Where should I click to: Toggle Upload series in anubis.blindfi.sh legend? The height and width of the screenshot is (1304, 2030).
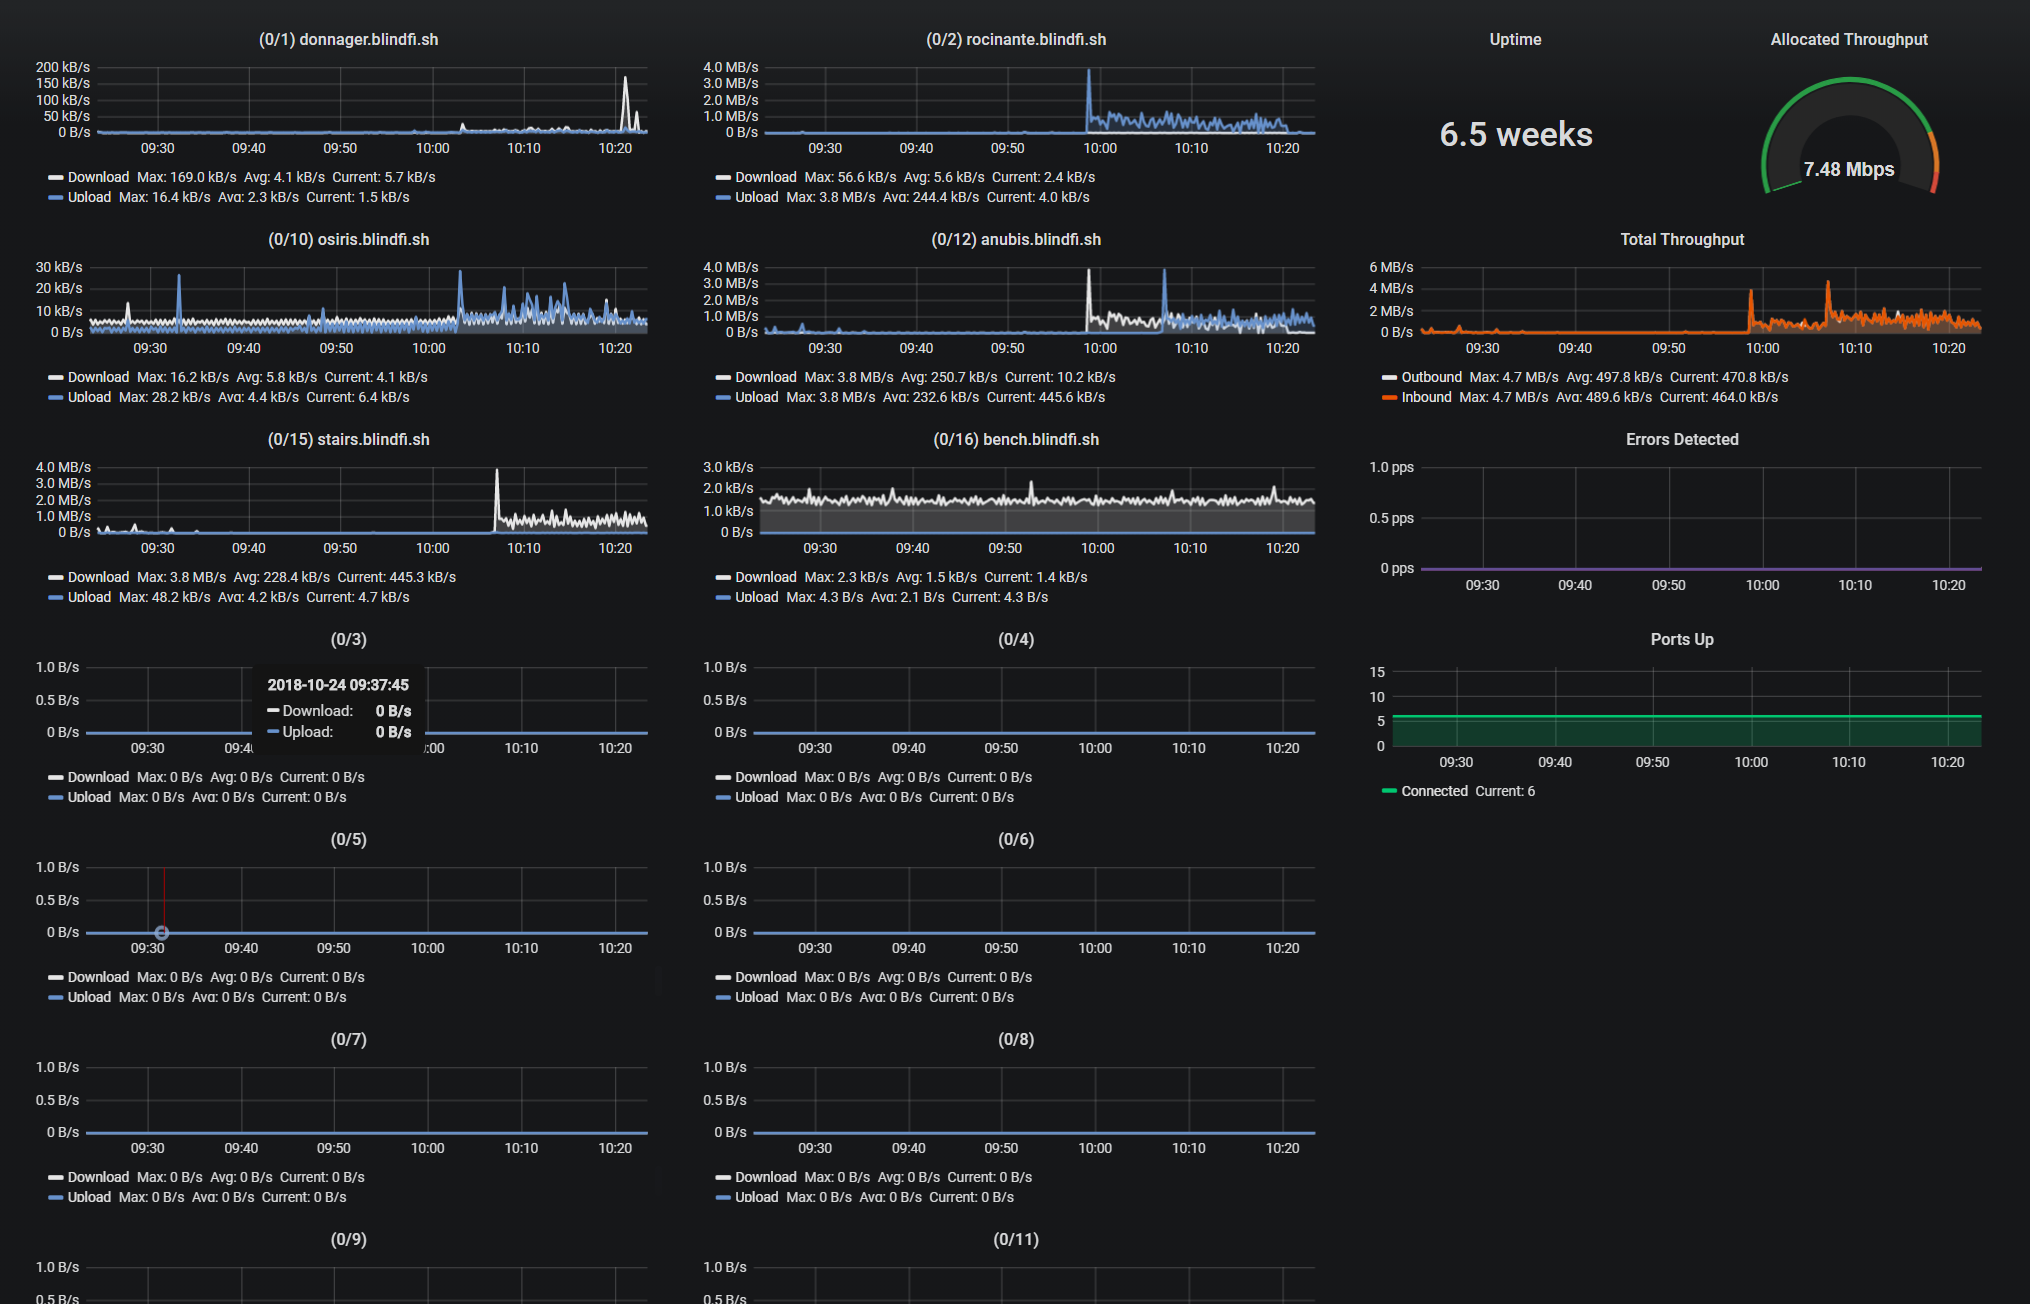point(756,398)
